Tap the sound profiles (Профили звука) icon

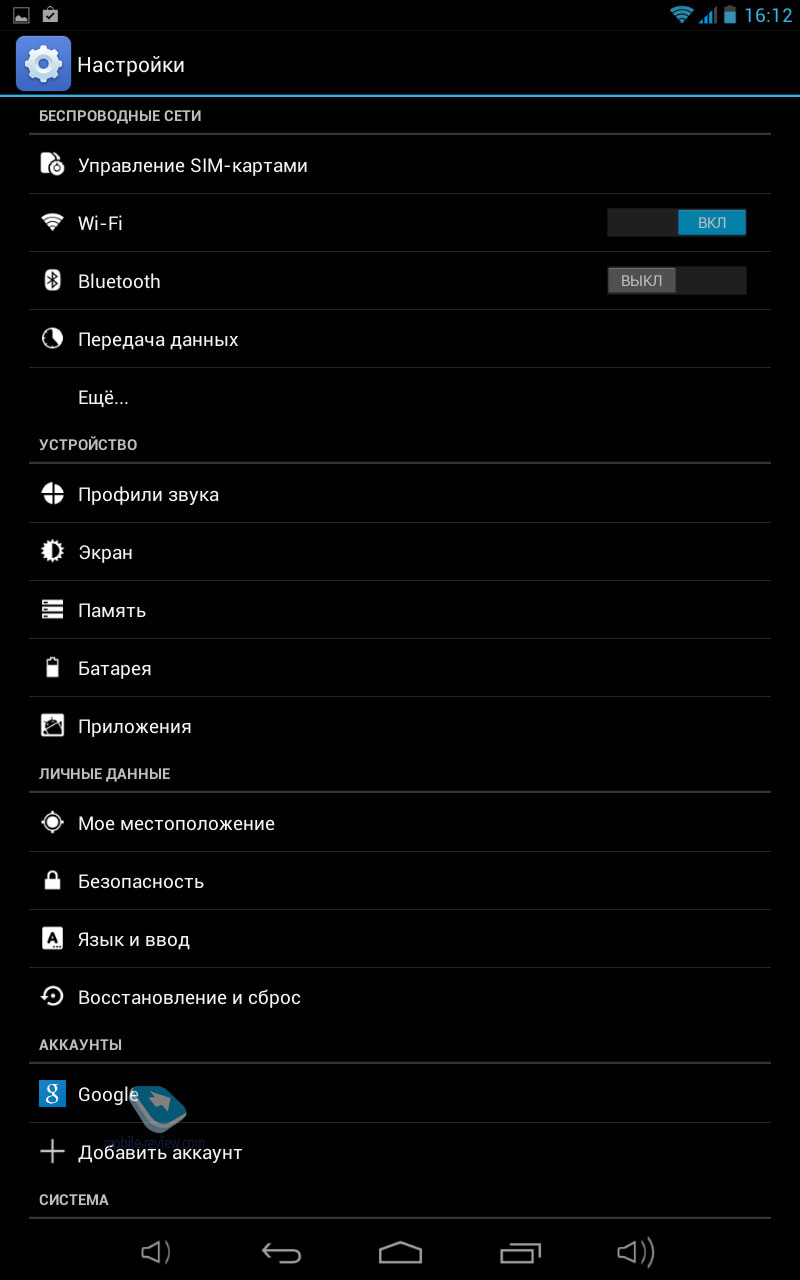pos(52,494)
